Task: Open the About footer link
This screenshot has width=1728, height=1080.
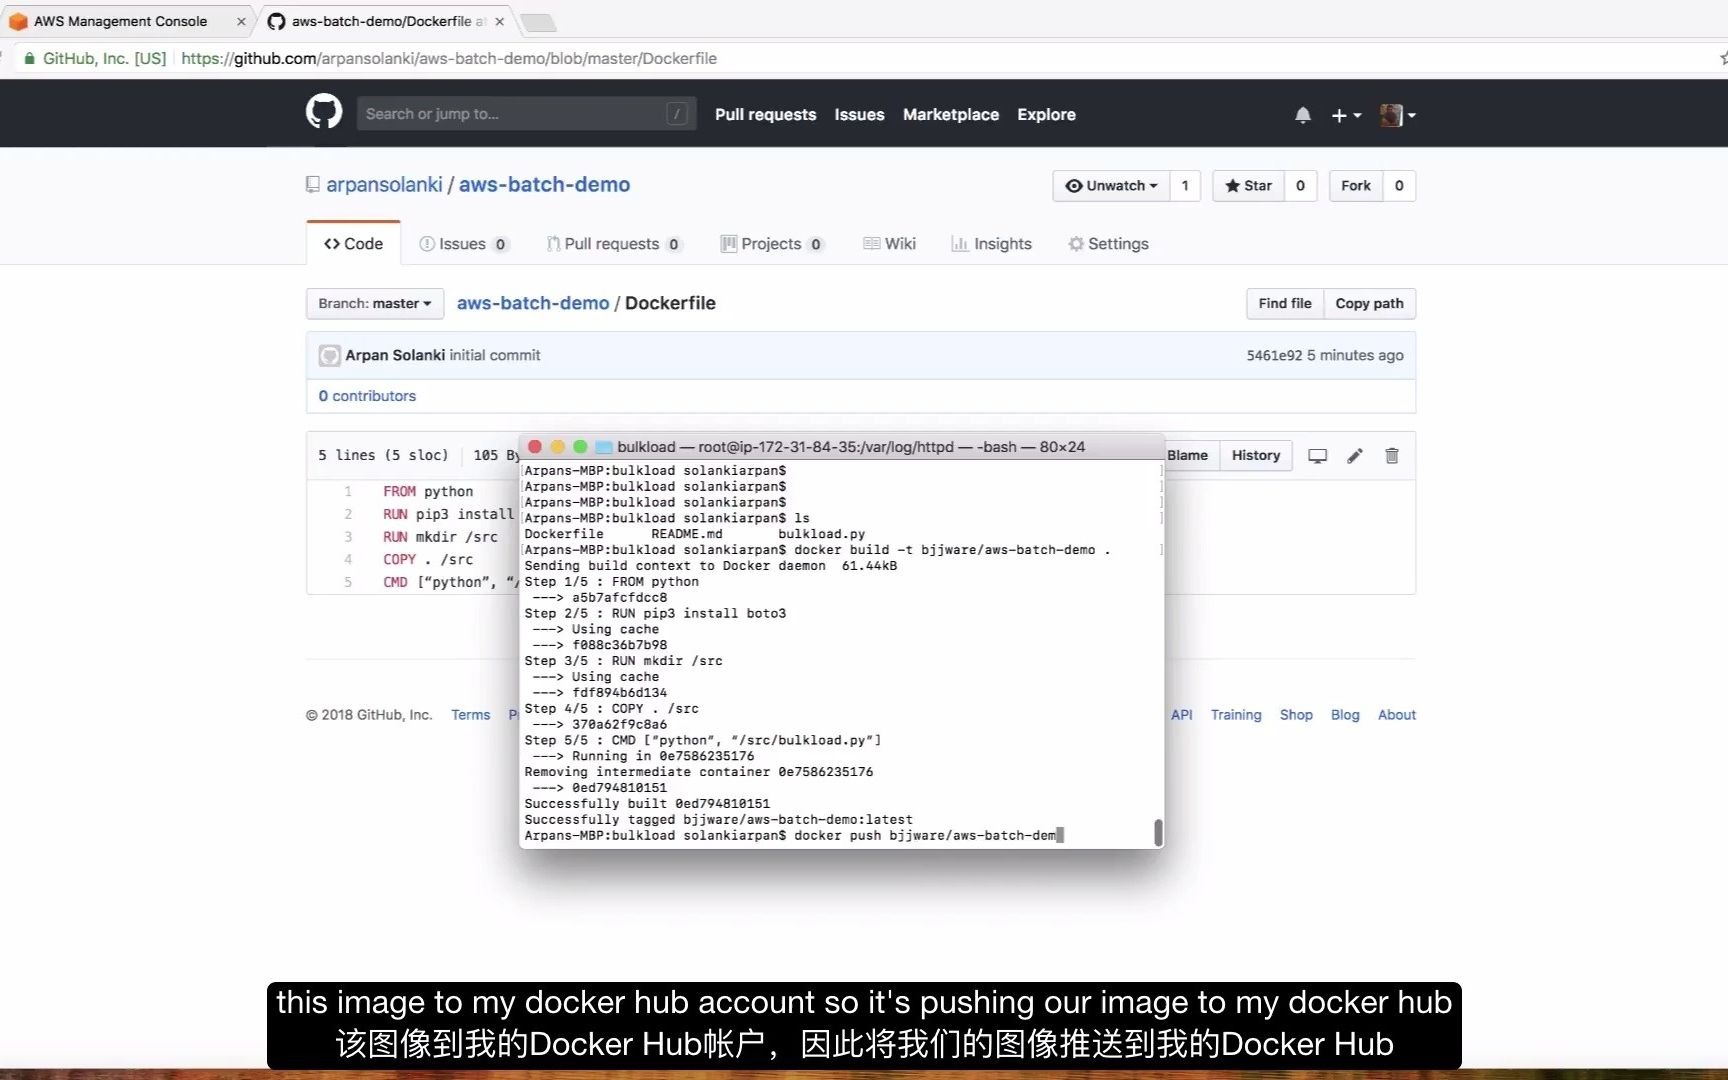Action: [x=1397, y=715]
